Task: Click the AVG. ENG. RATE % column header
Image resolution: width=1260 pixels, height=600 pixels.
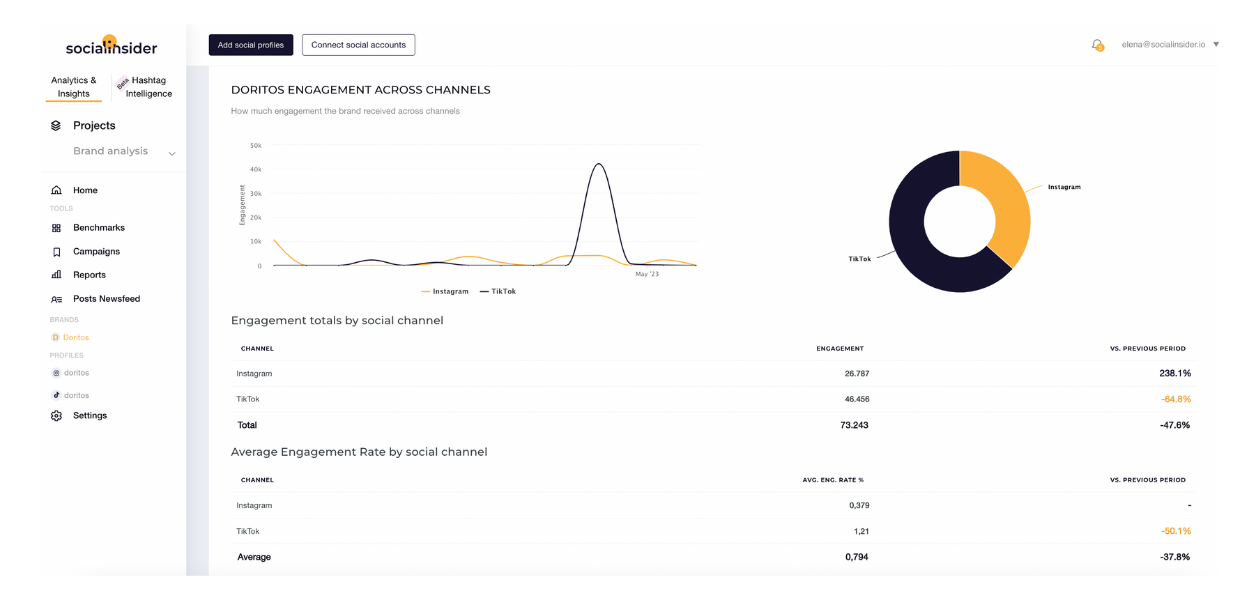Action: 833,480
